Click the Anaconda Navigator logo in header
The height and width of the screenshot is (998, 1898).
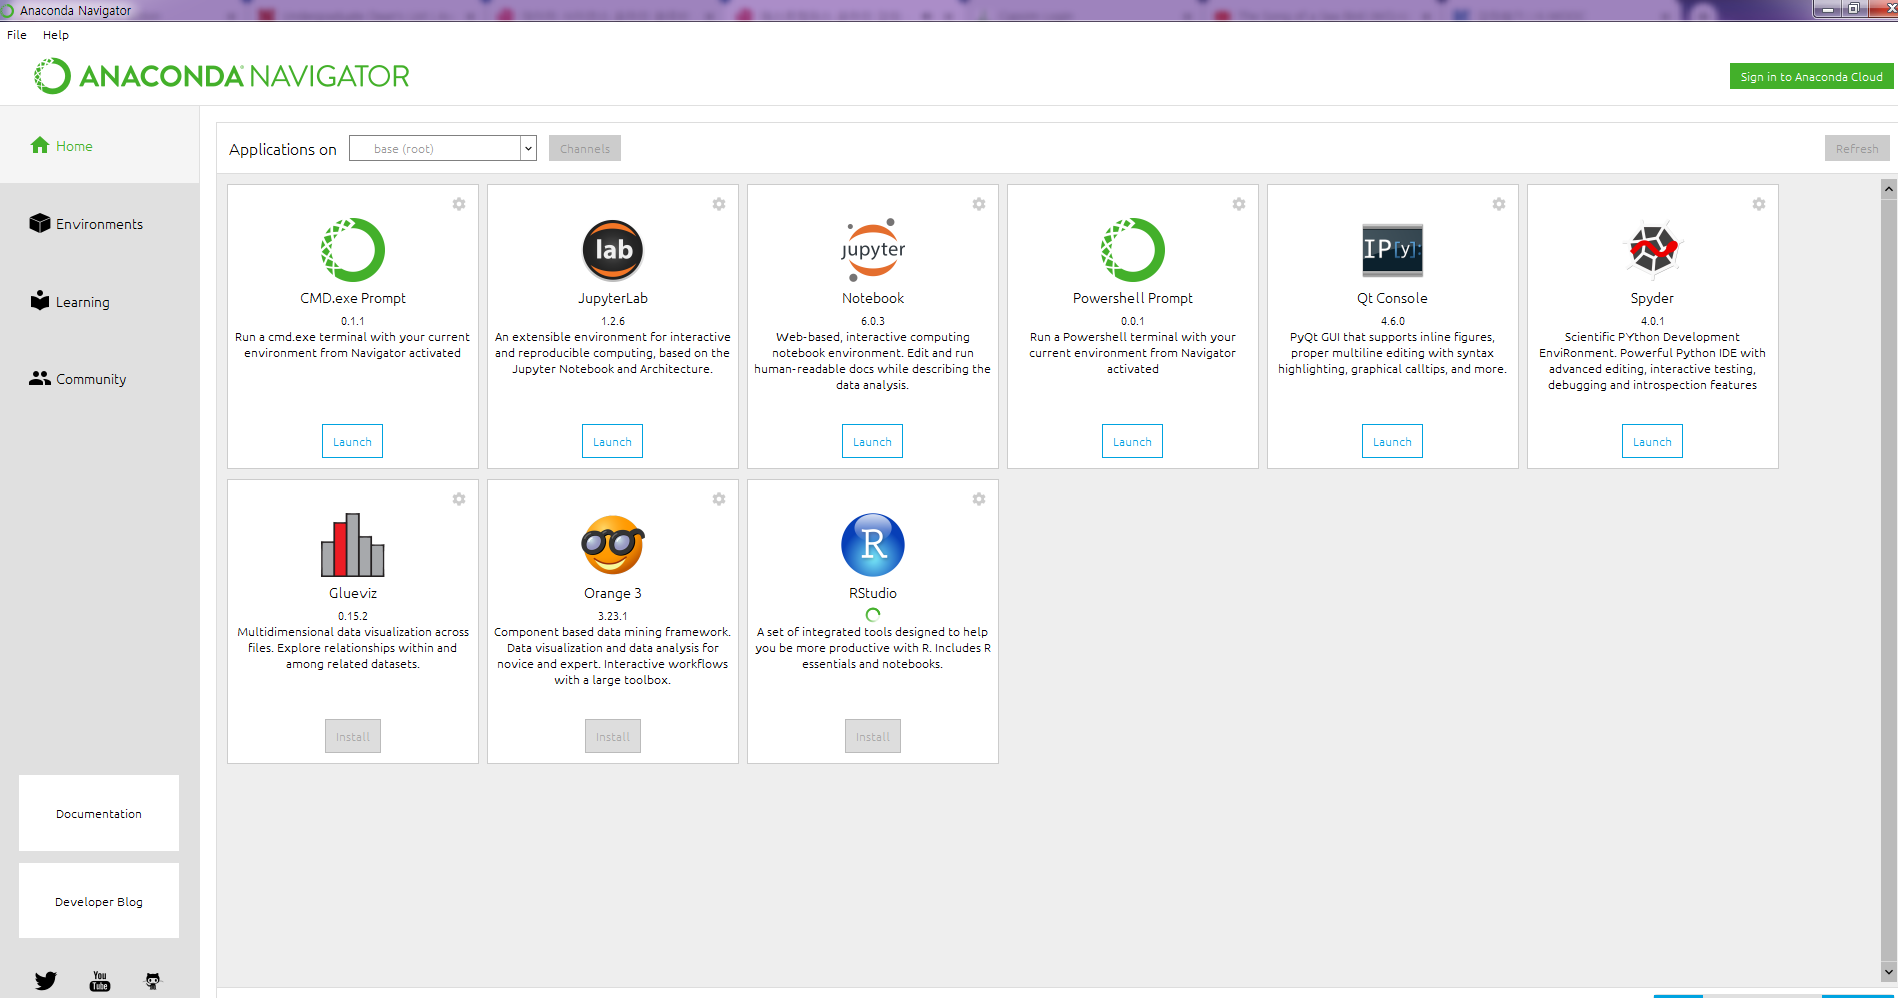coord(222,76)
